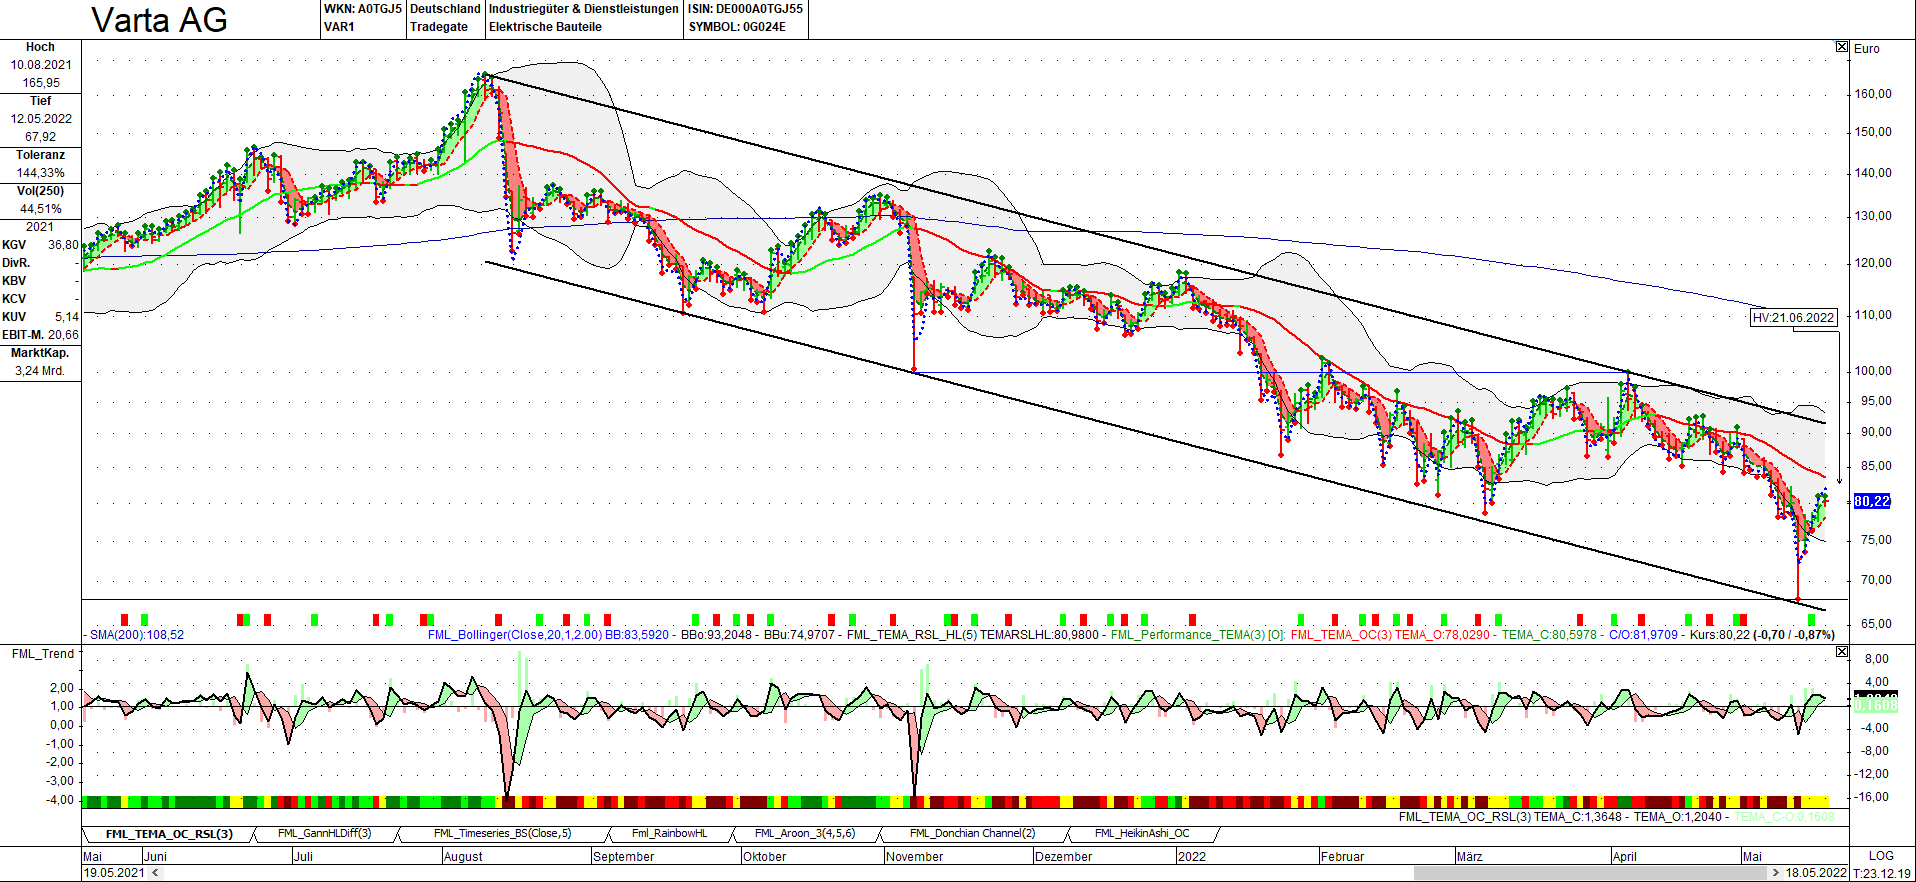Viewport: 1916px width, 882px height.
Task: Click the Deutschland country field
Action: pos(446,9)
